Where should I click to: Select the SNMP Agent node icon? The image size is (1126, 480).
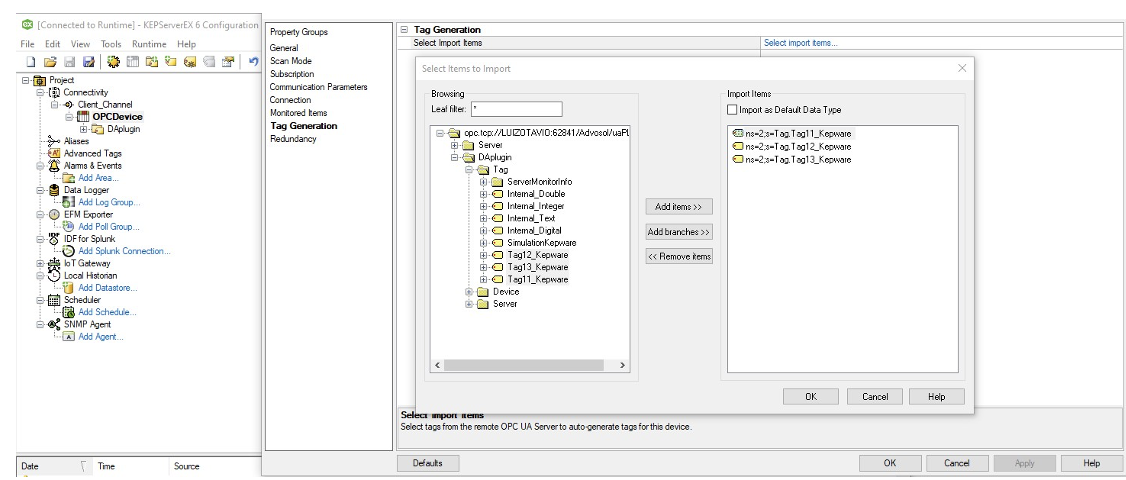click(54, 324)
